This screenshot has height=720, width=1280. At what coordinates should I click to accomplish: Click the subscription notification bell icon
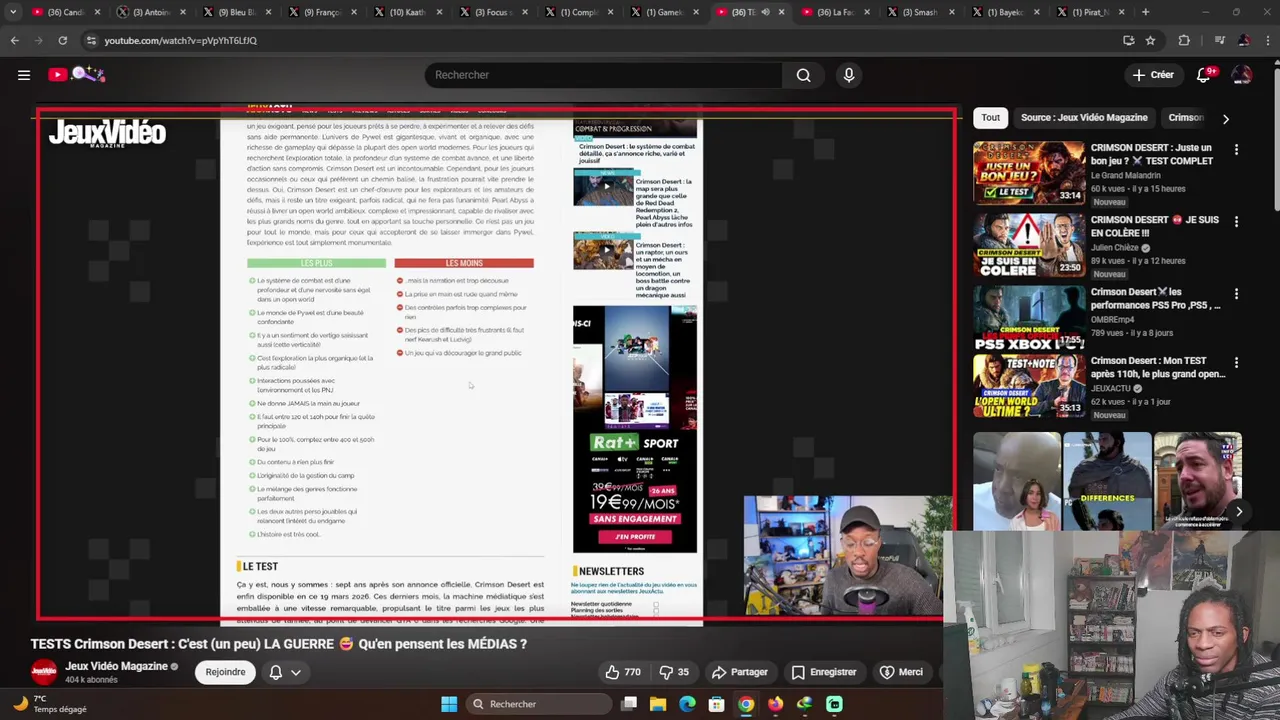[276, 673]
